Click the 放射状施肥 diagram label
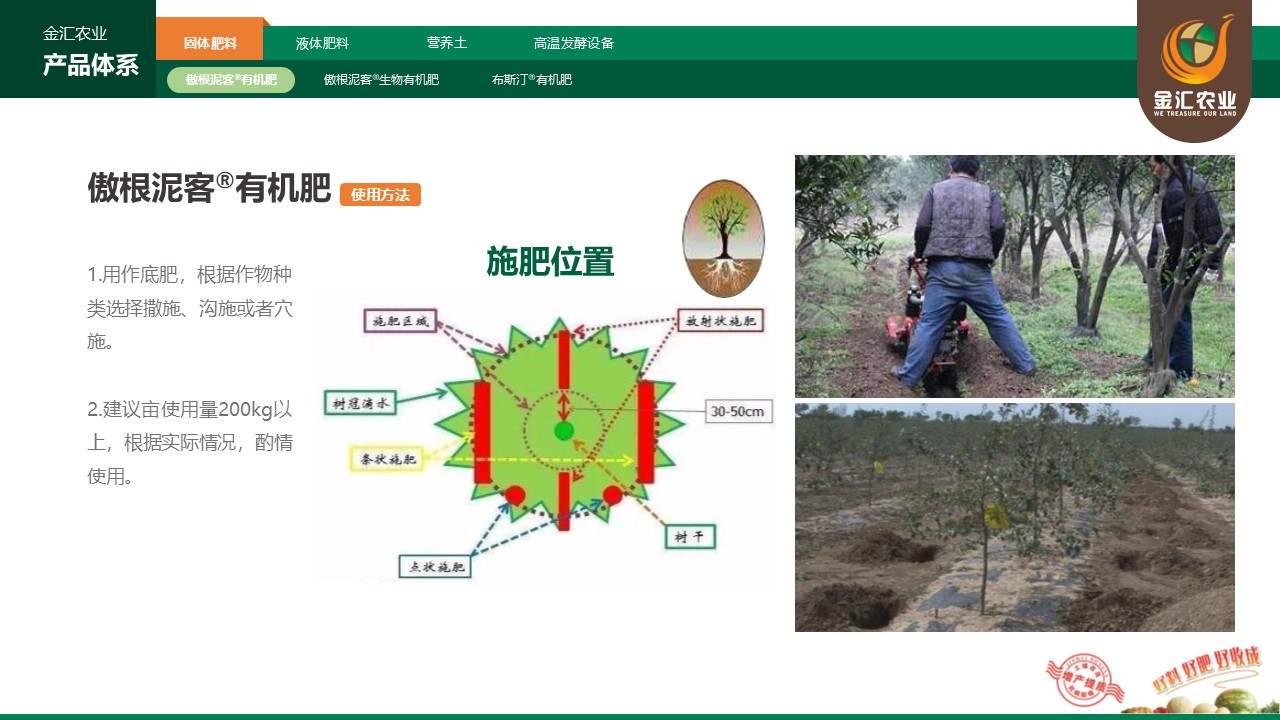Screen dimensions: 1280x720 tap(721, 321)
